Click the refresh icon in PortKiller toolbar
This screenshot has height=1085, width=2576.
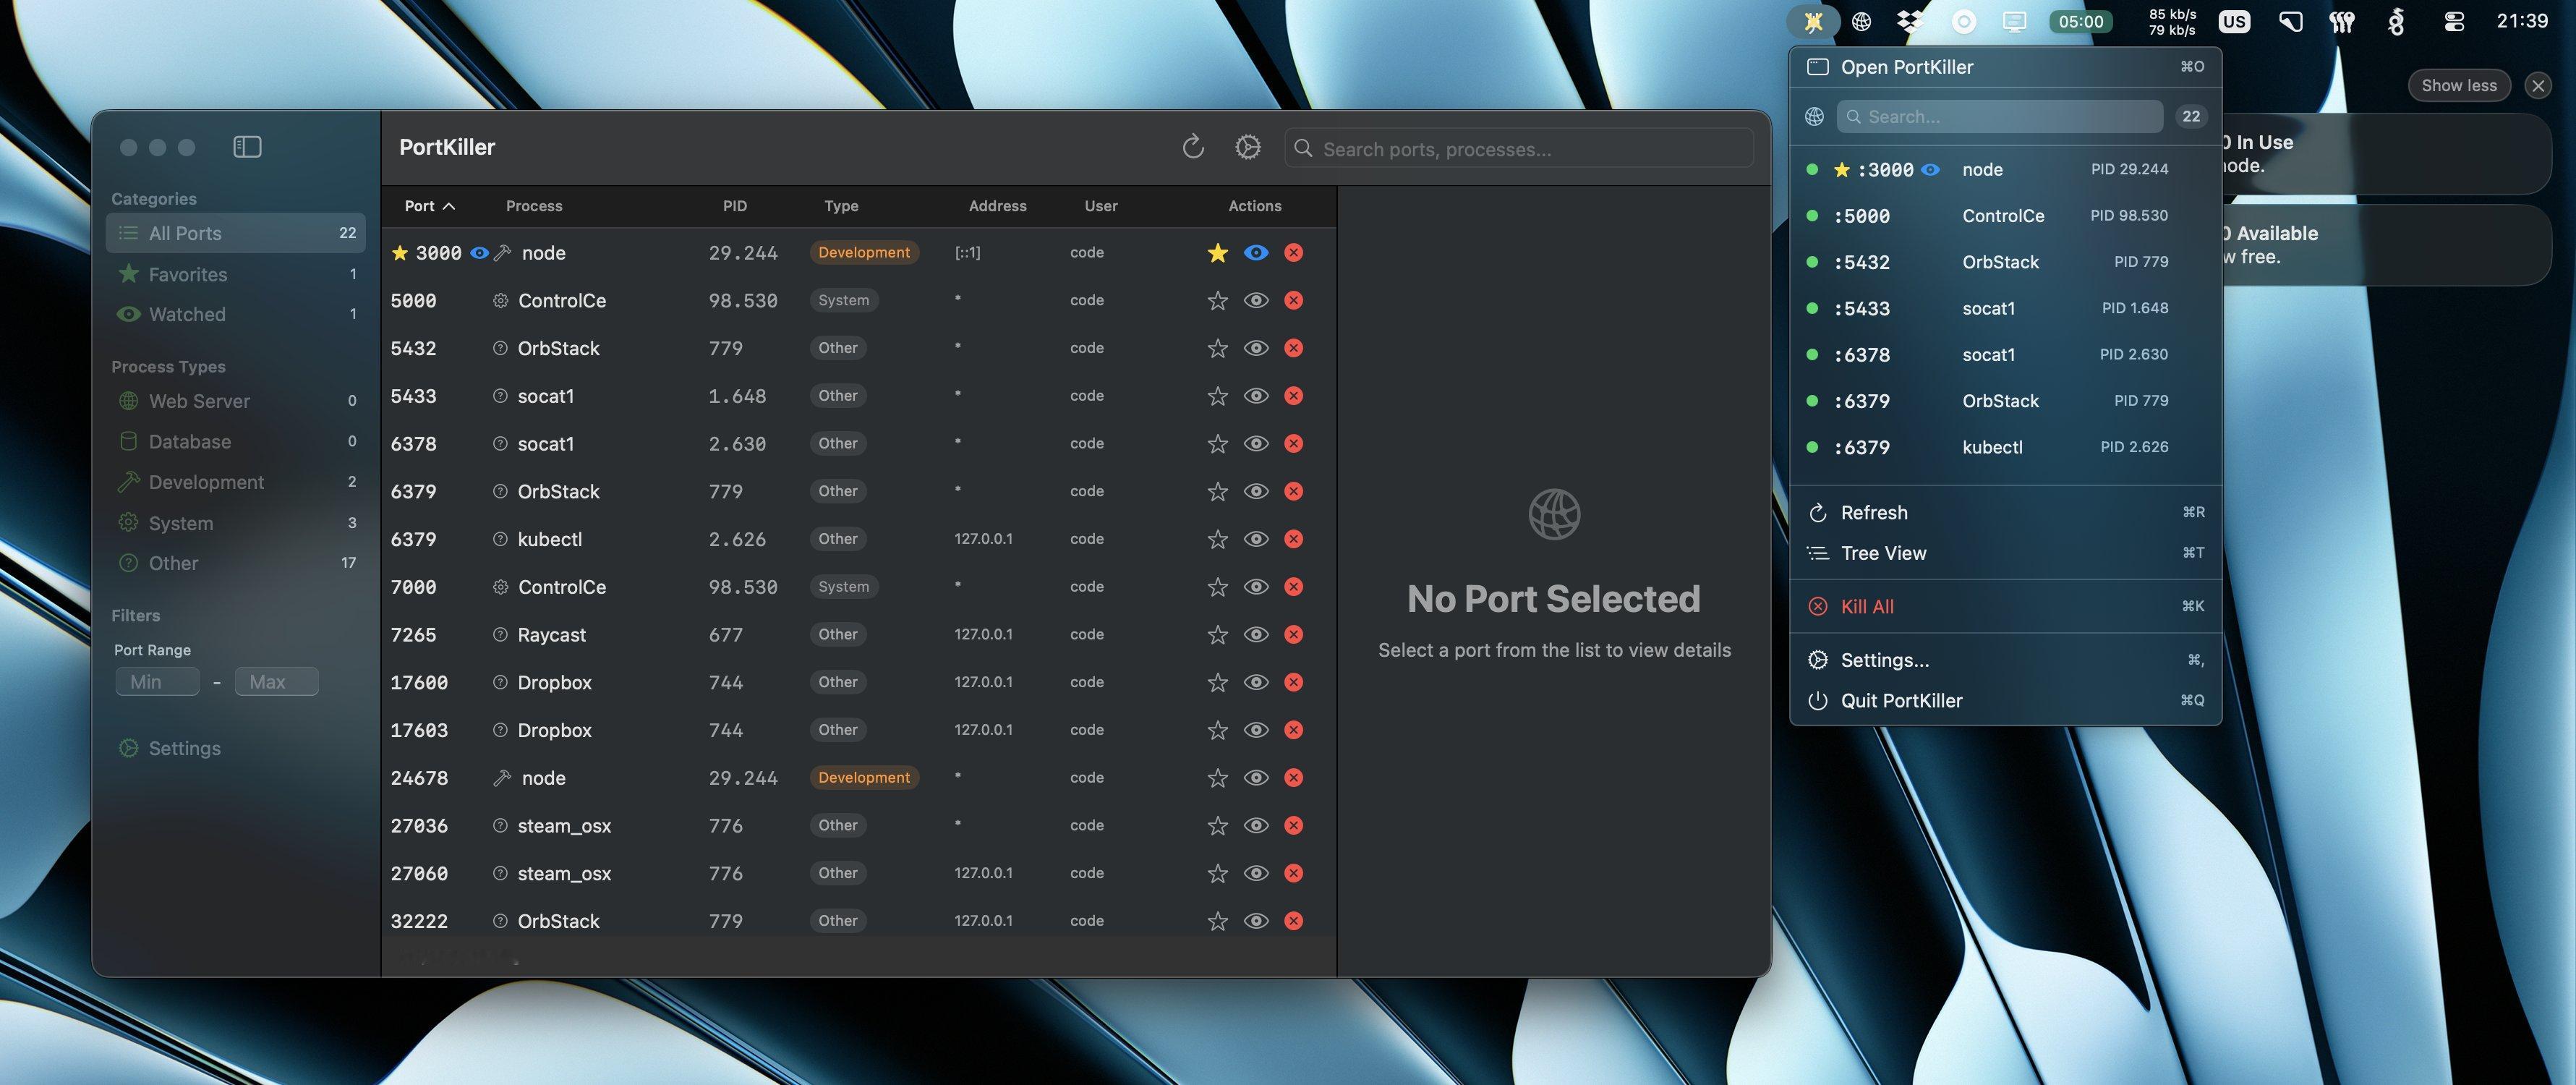click(x=1193, y=147)
